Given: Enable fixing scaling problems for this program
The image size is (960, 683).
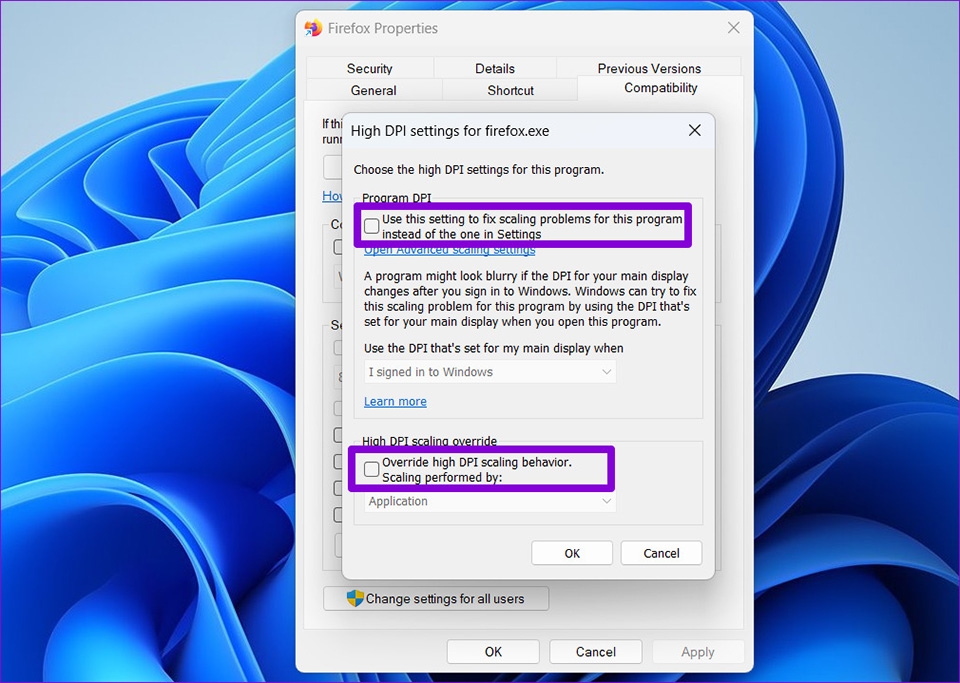Looking at the screenshot, I should pos(371,225).
